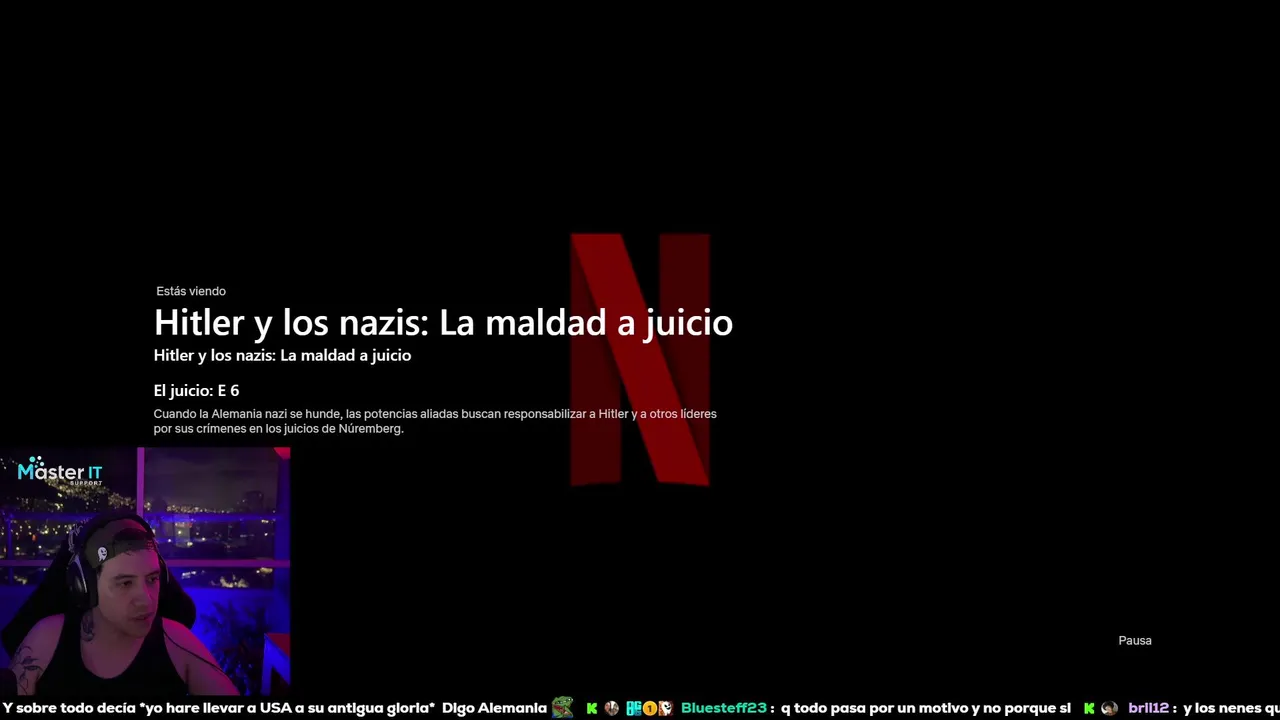The width and height of the screenshot is (1280, 720).
Task: Click the Kick icon before brli12
Action: click(1089, 708)
